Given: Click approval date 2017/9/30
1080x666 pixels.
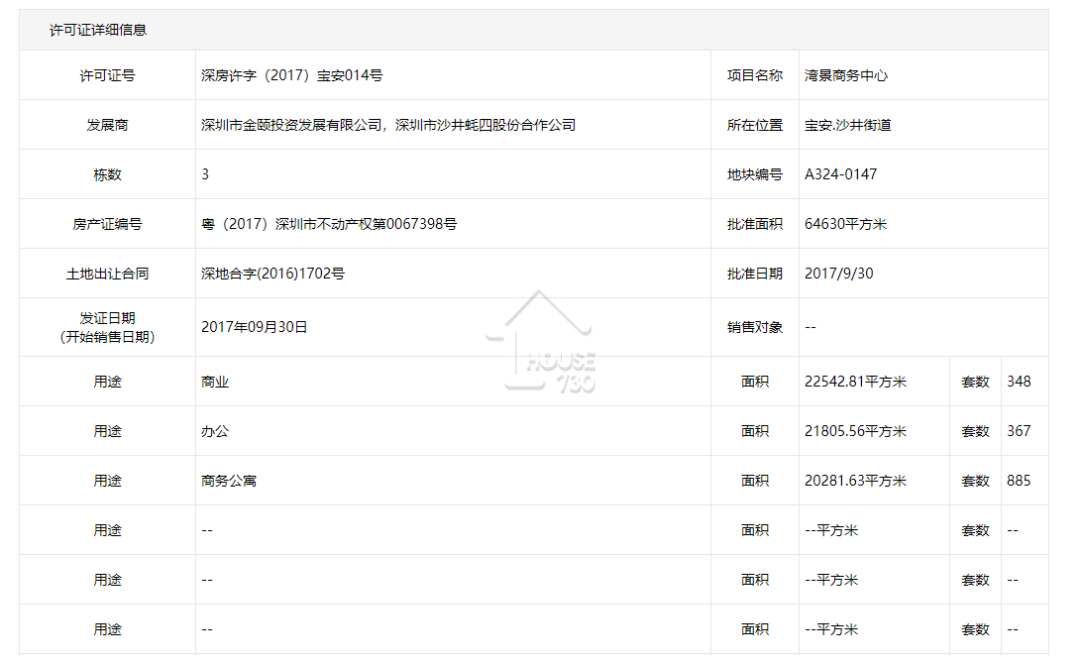Looking at the screenshot, I should click(839, 273).
